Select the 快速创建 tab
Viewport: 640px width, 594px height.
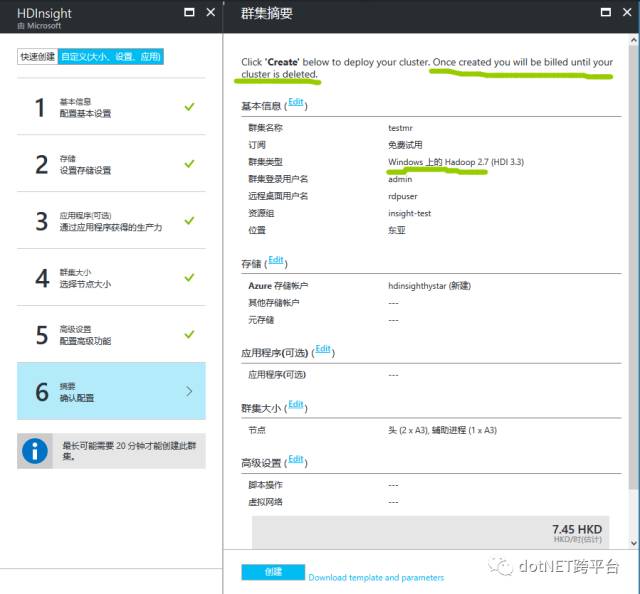click(x=38, y=57)
